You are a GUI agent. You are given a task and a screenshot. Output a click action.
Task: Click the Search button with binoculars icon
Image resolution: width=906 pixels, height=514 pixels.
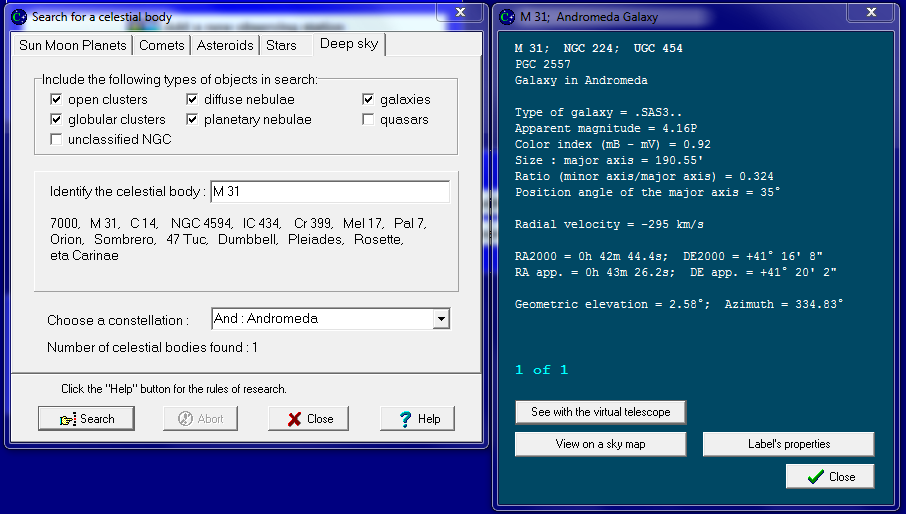86,419
